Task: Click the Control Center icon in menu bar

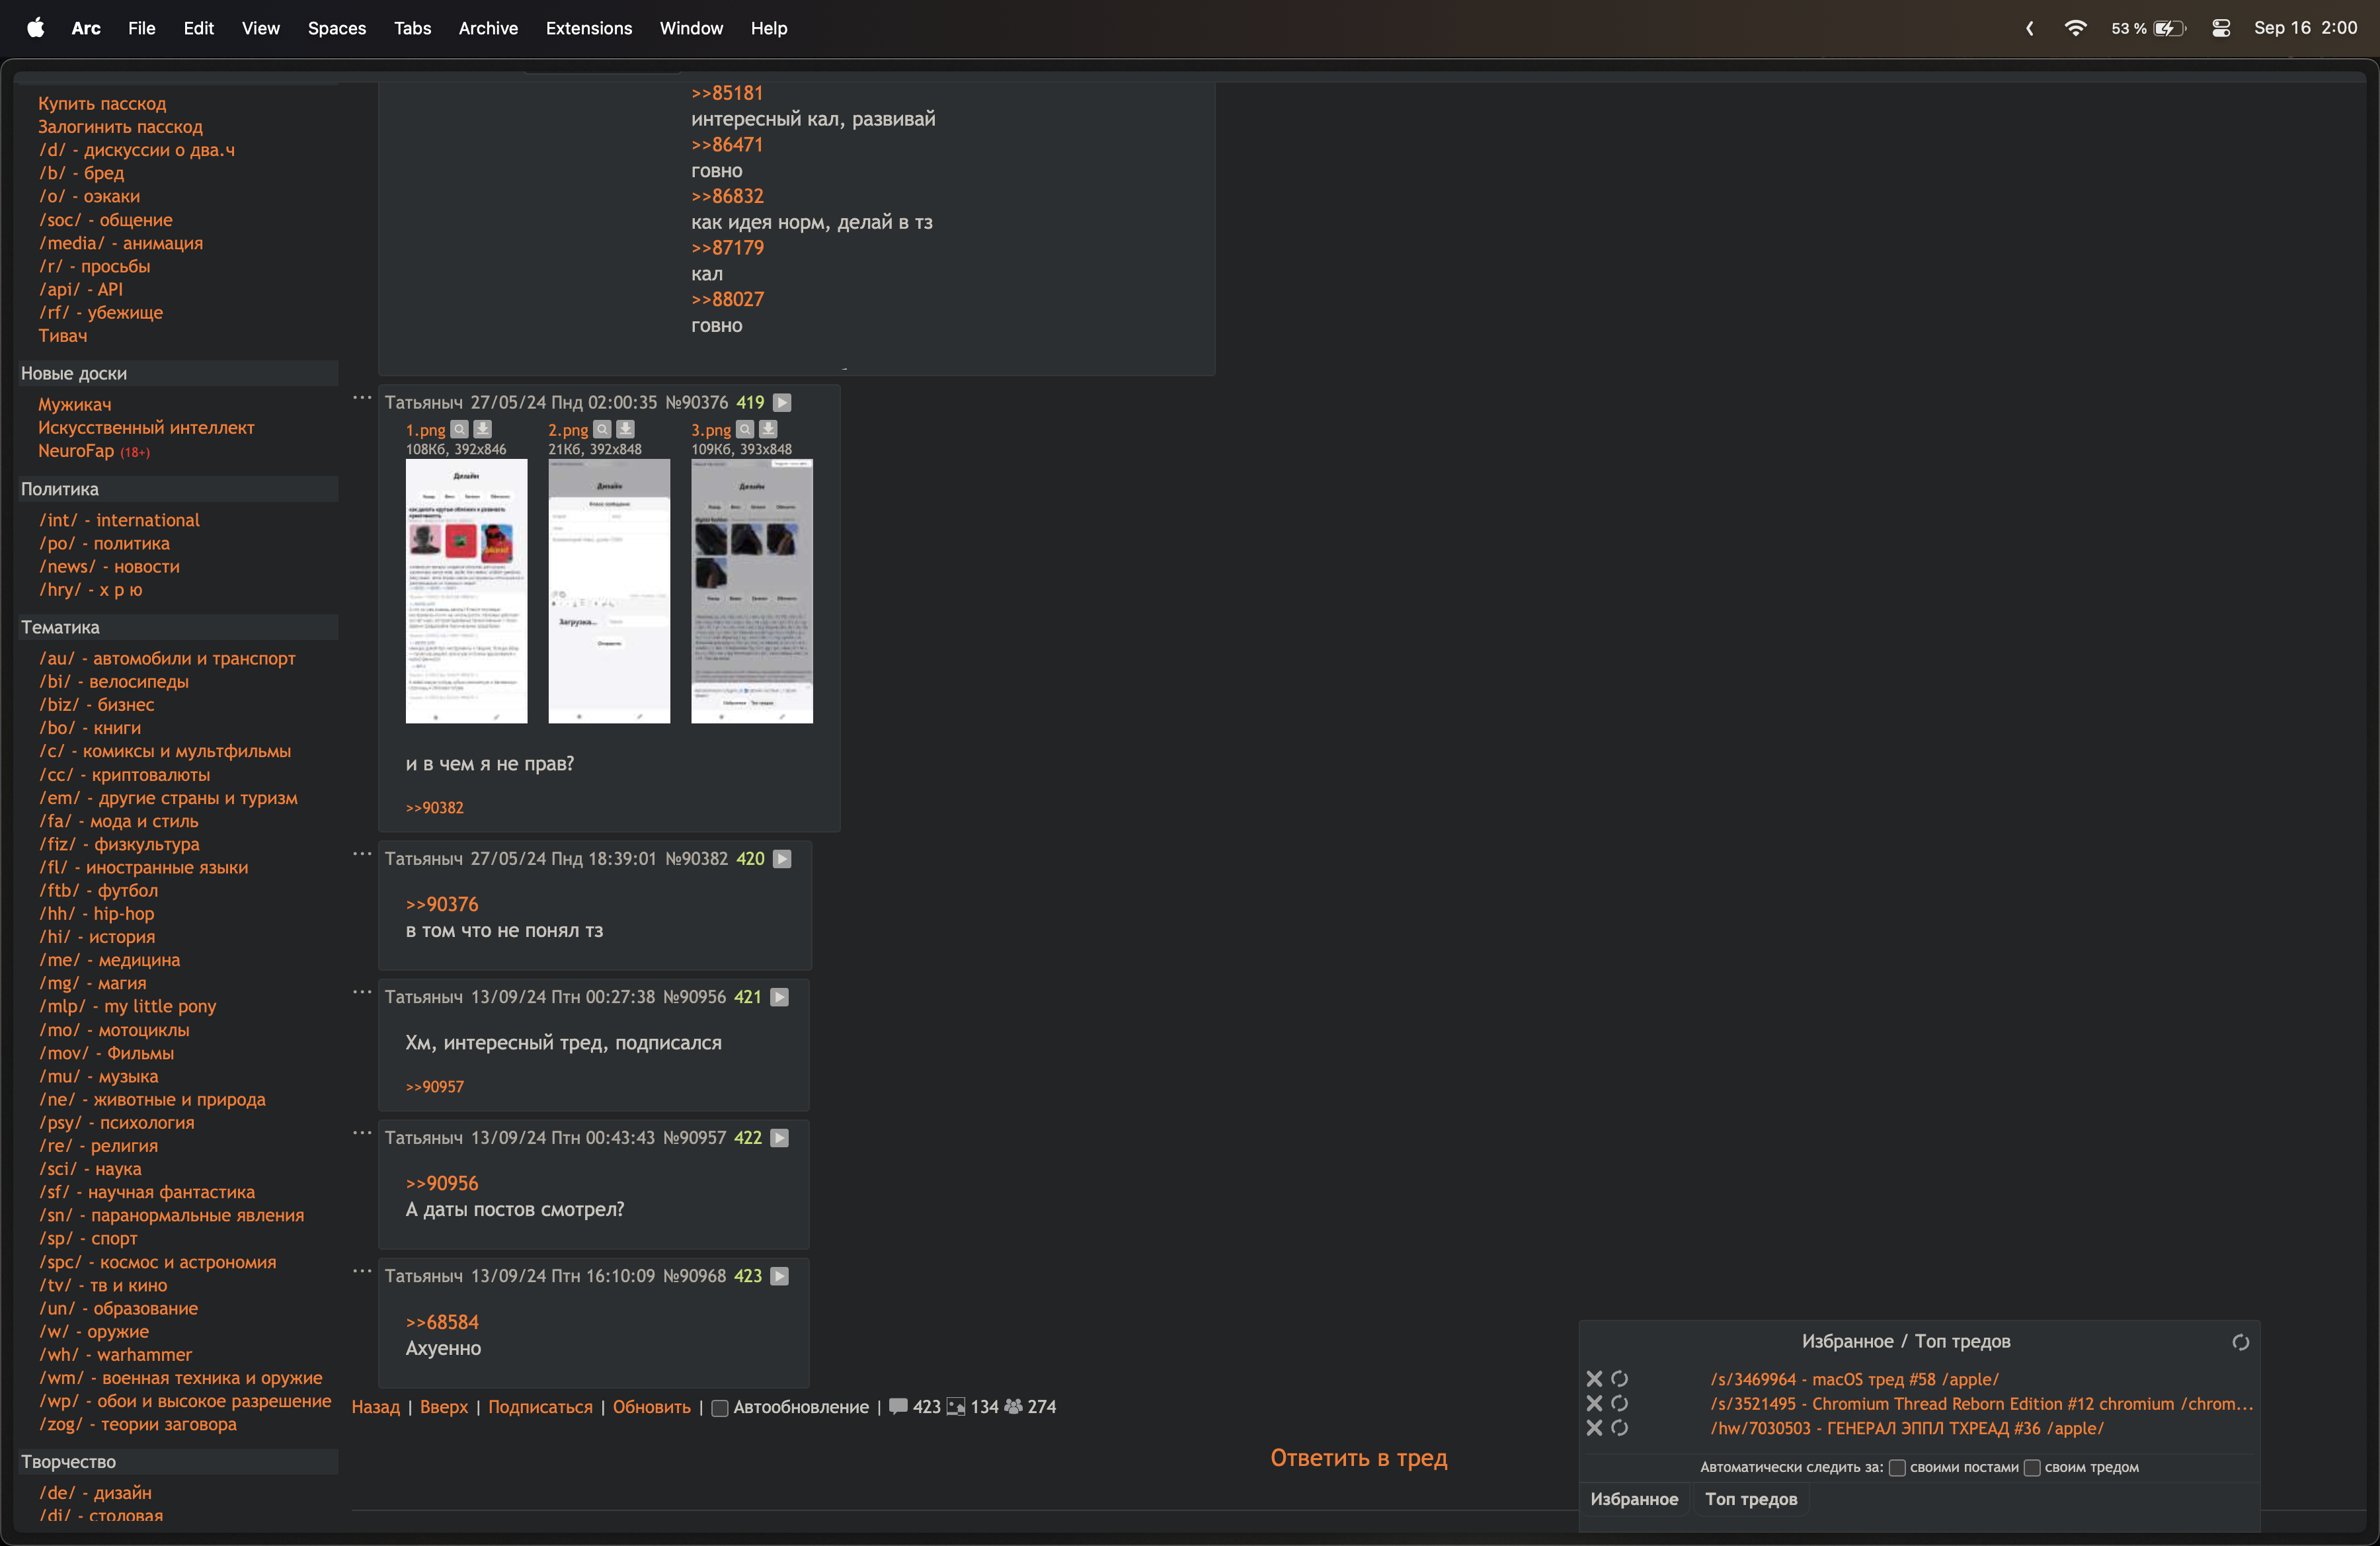Action: click(x=2220, y=28)
